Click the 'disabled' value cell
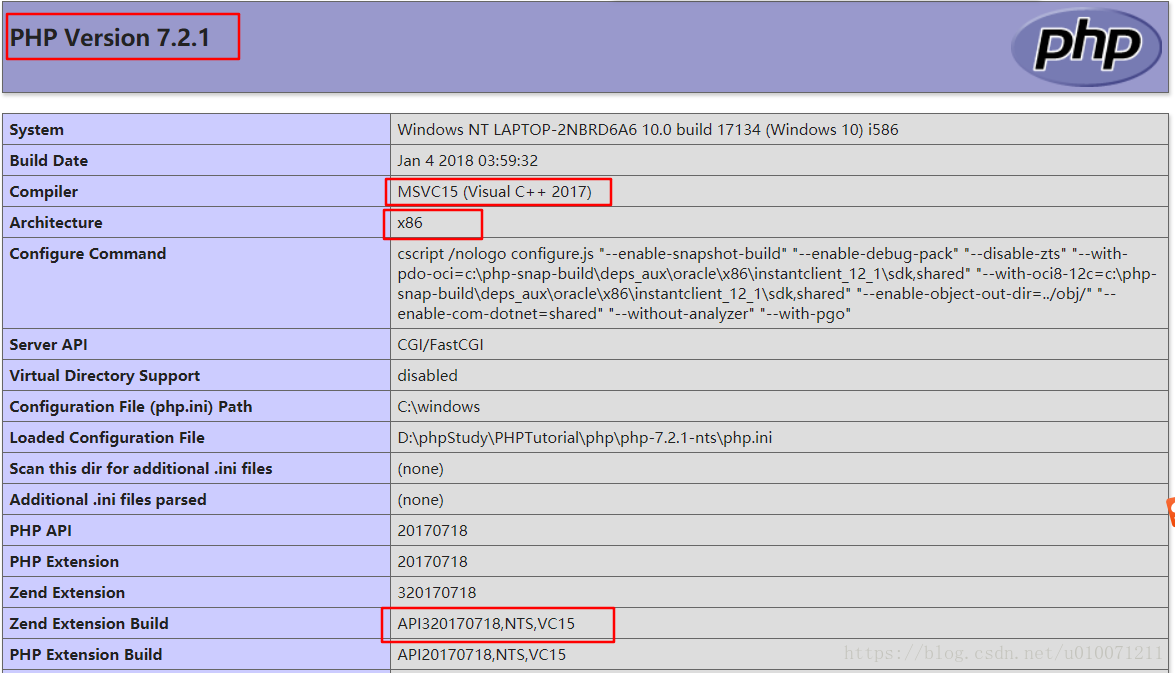The width and height of the screenshot is (1175, 673). click(427, 375)
